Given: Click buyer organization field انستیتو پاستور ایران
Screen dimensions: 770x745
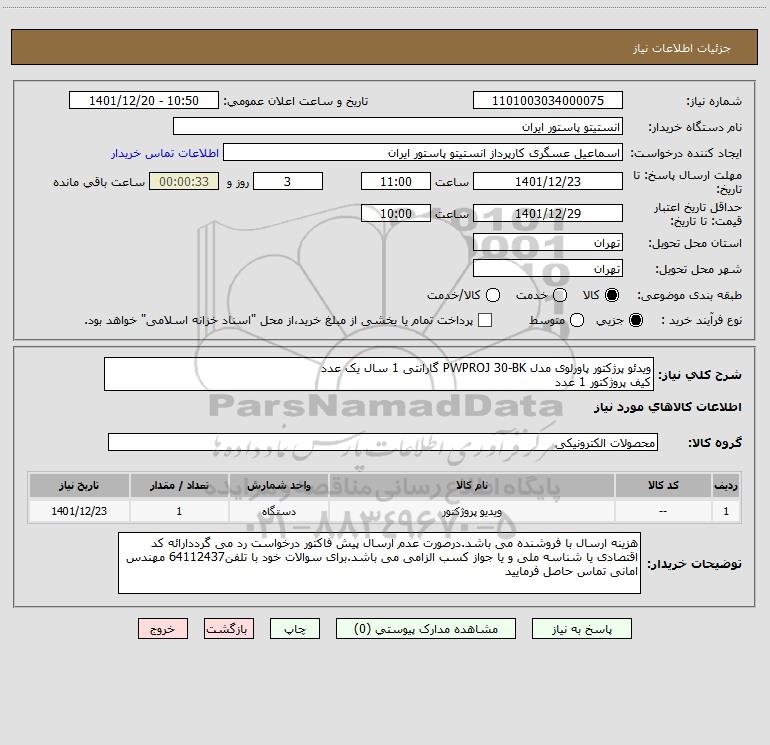Looking at the screenshot, I should click(398, 127).
